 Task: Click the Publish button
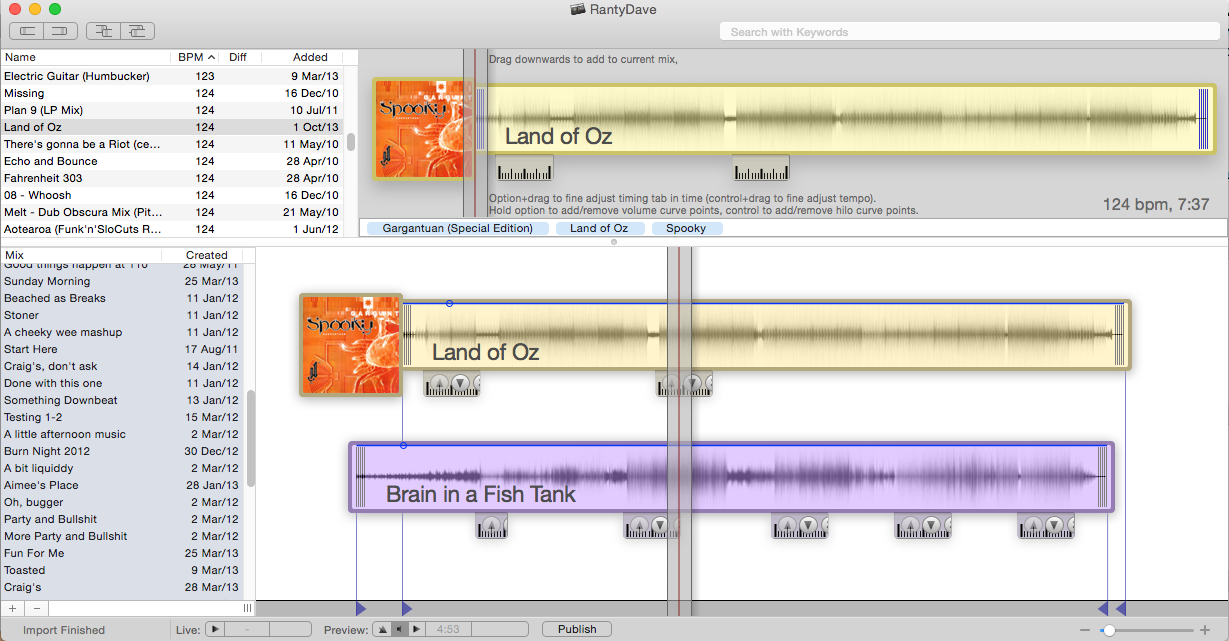pos(577,629)
